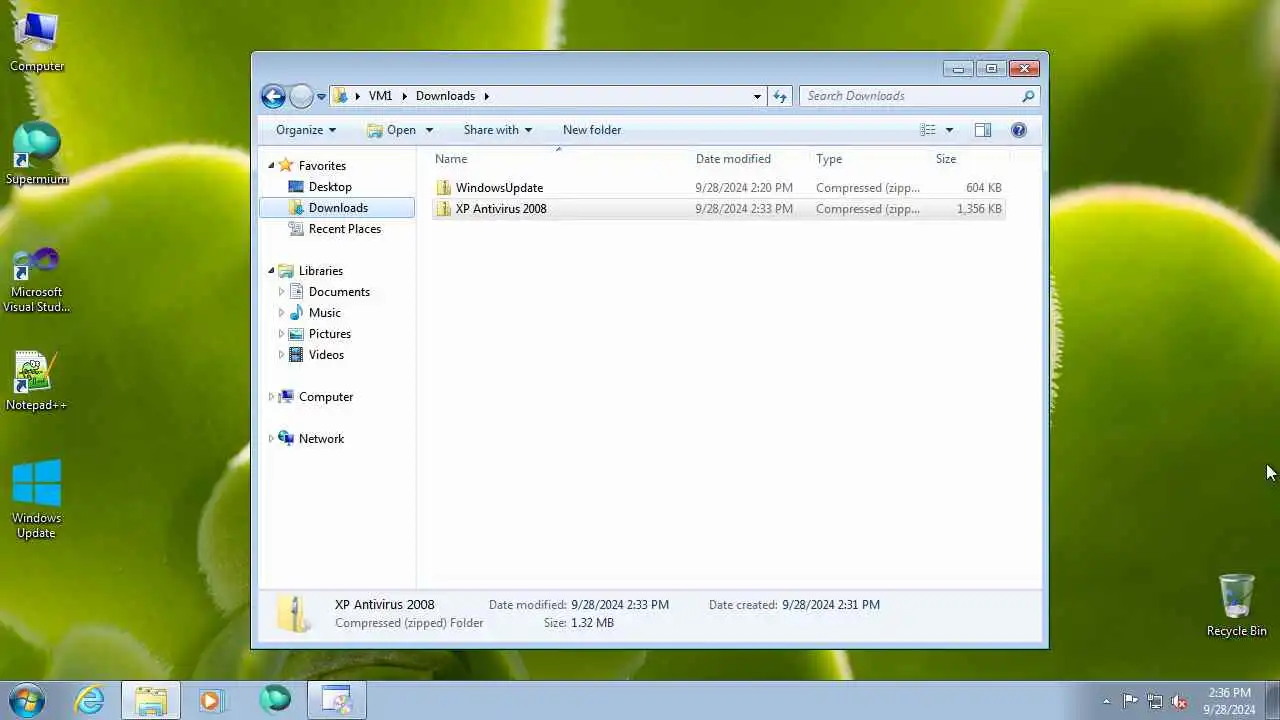
Task: Click the muted volume tray icon
Action: click(x=1179, y=701)
